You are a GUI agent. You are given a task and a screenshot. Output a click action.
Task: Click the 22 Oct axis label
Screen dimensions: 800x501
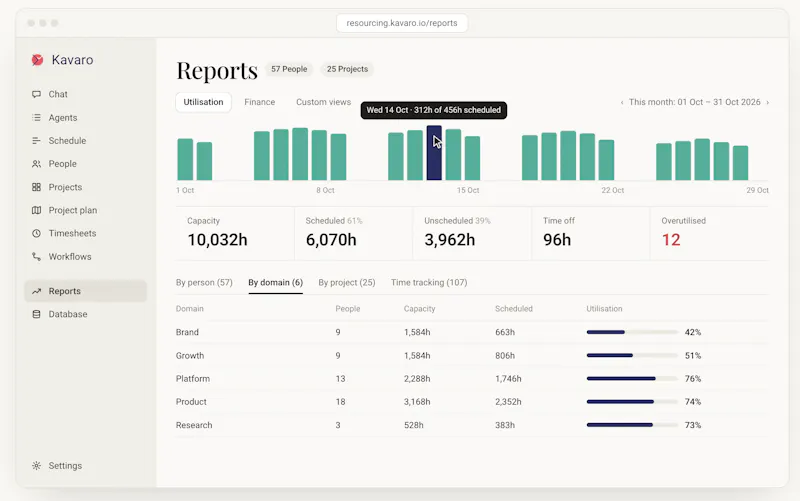(x=612, y=190)
